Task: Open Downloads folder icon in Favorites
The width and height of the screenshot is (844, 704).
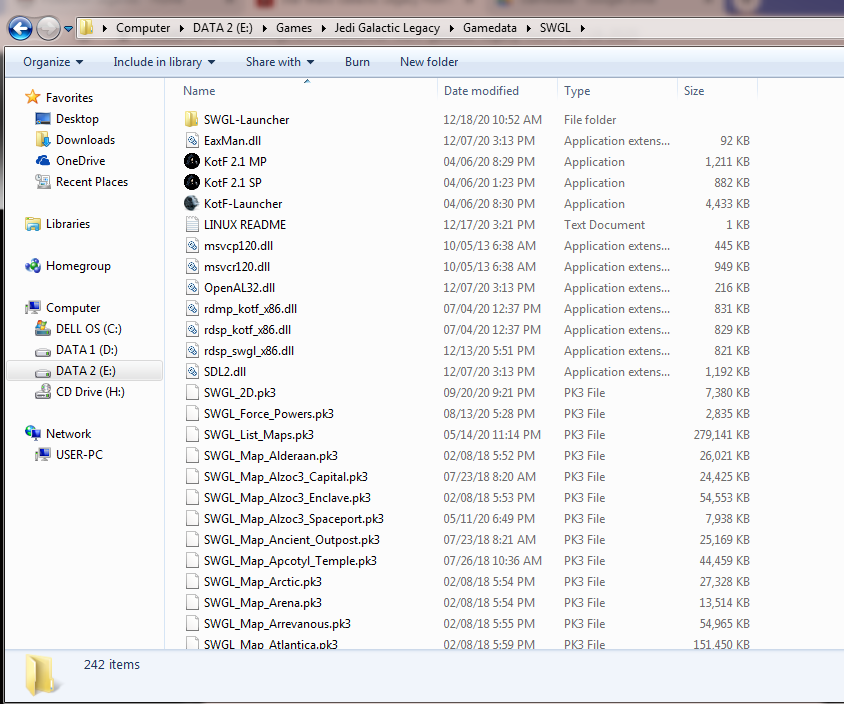Action: (x=43, y=139)
